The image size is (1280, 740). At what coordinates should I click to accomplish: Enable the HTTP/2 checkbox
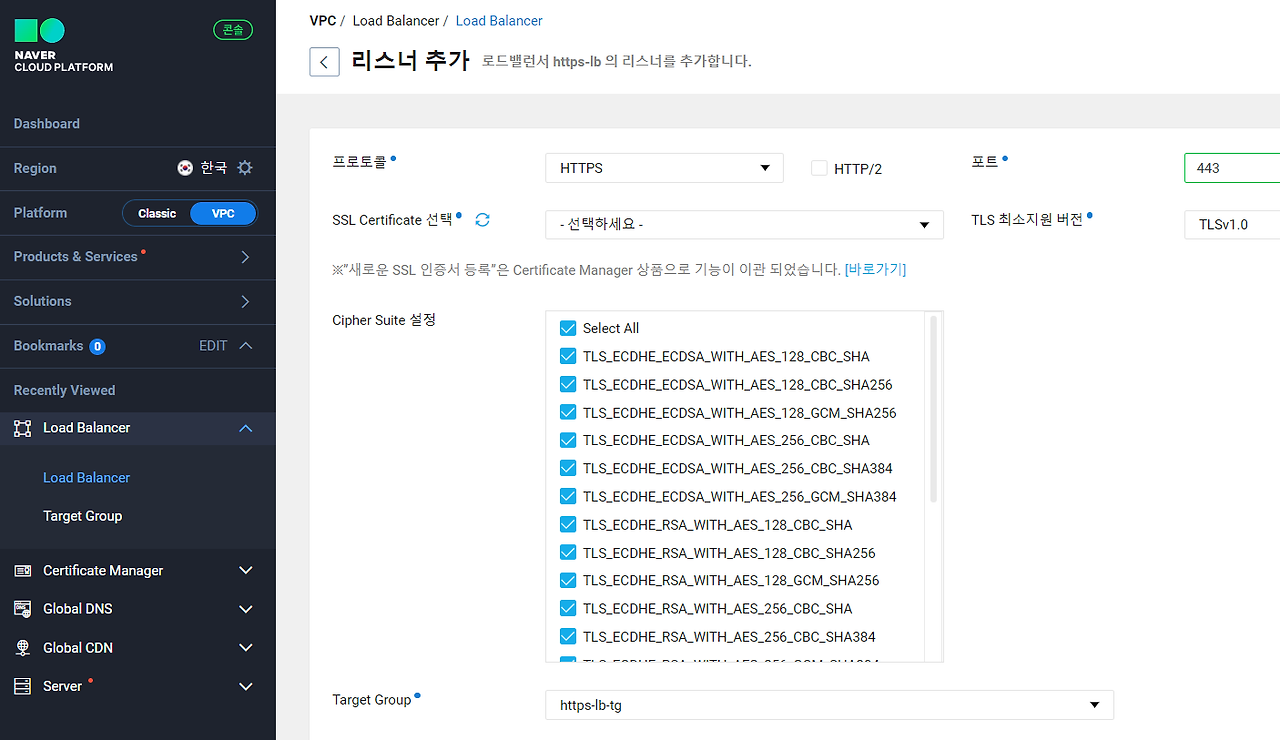(x=819, y=168)
